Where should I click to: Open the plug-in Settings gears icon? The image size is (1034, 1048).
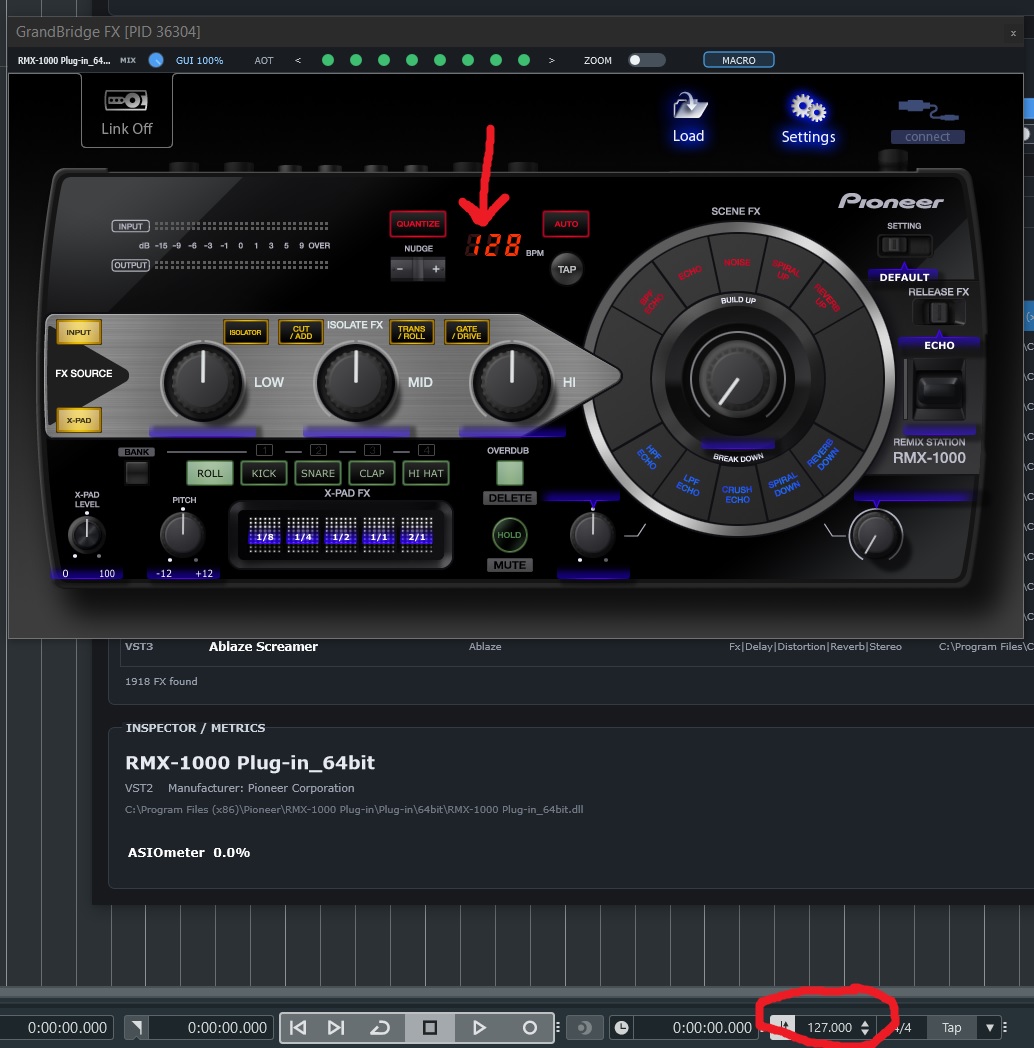pyautogui.click(x=808, y=108)
